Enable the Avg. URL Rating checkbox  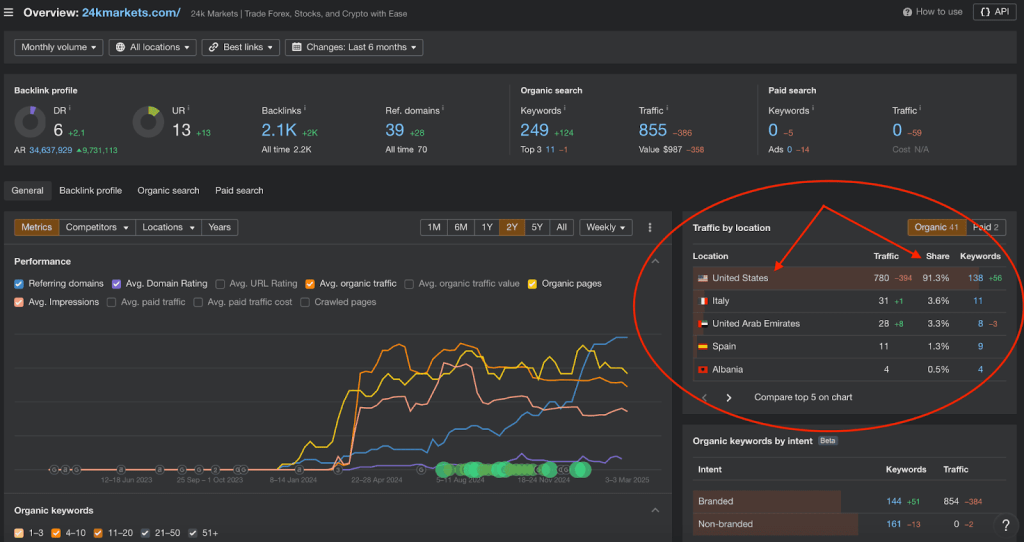[220, 283]
